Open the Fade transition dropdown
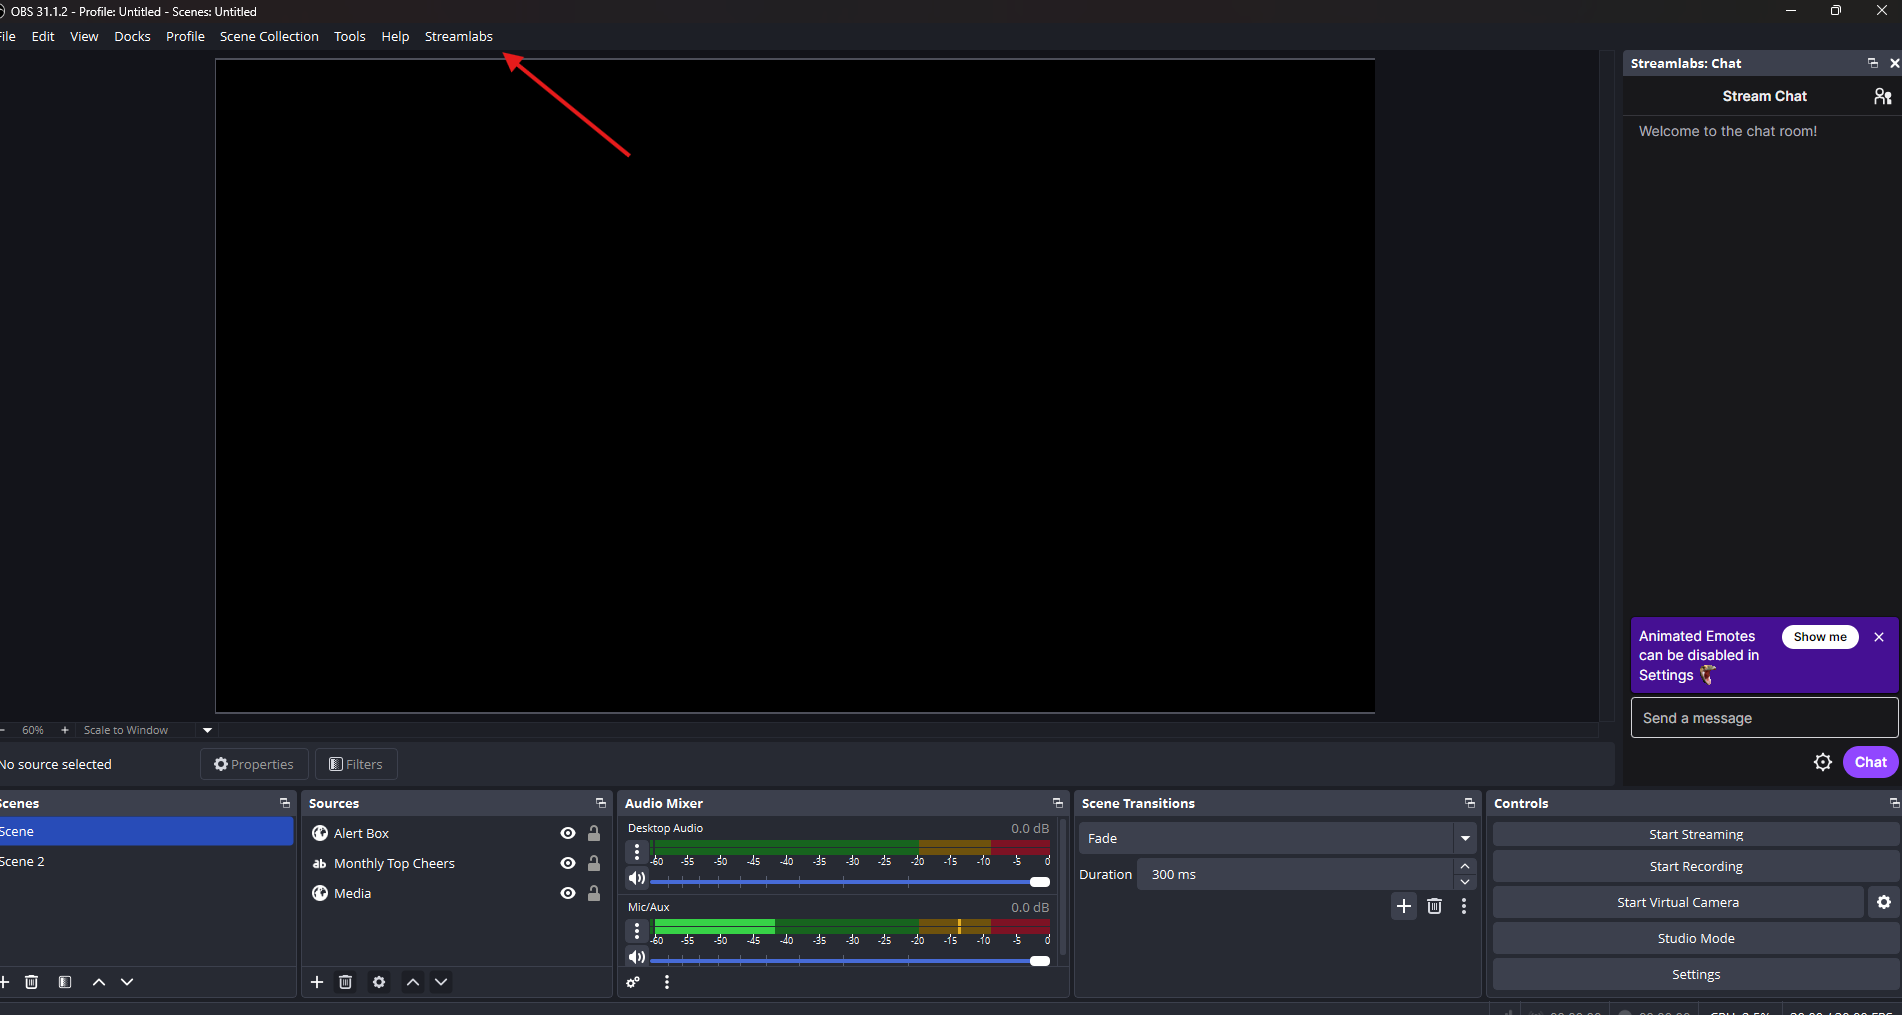The height and width of the screenshot is (1015, 1902). pos(1464,838)
